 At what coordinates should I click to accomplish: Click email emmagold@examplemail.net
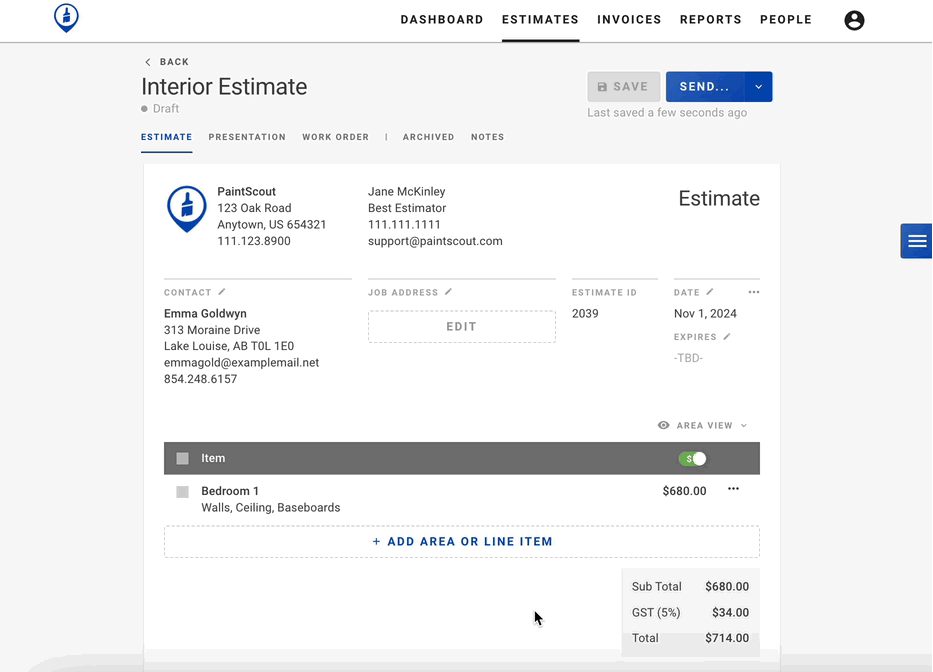pyautogui.click(x=242, y=362)
